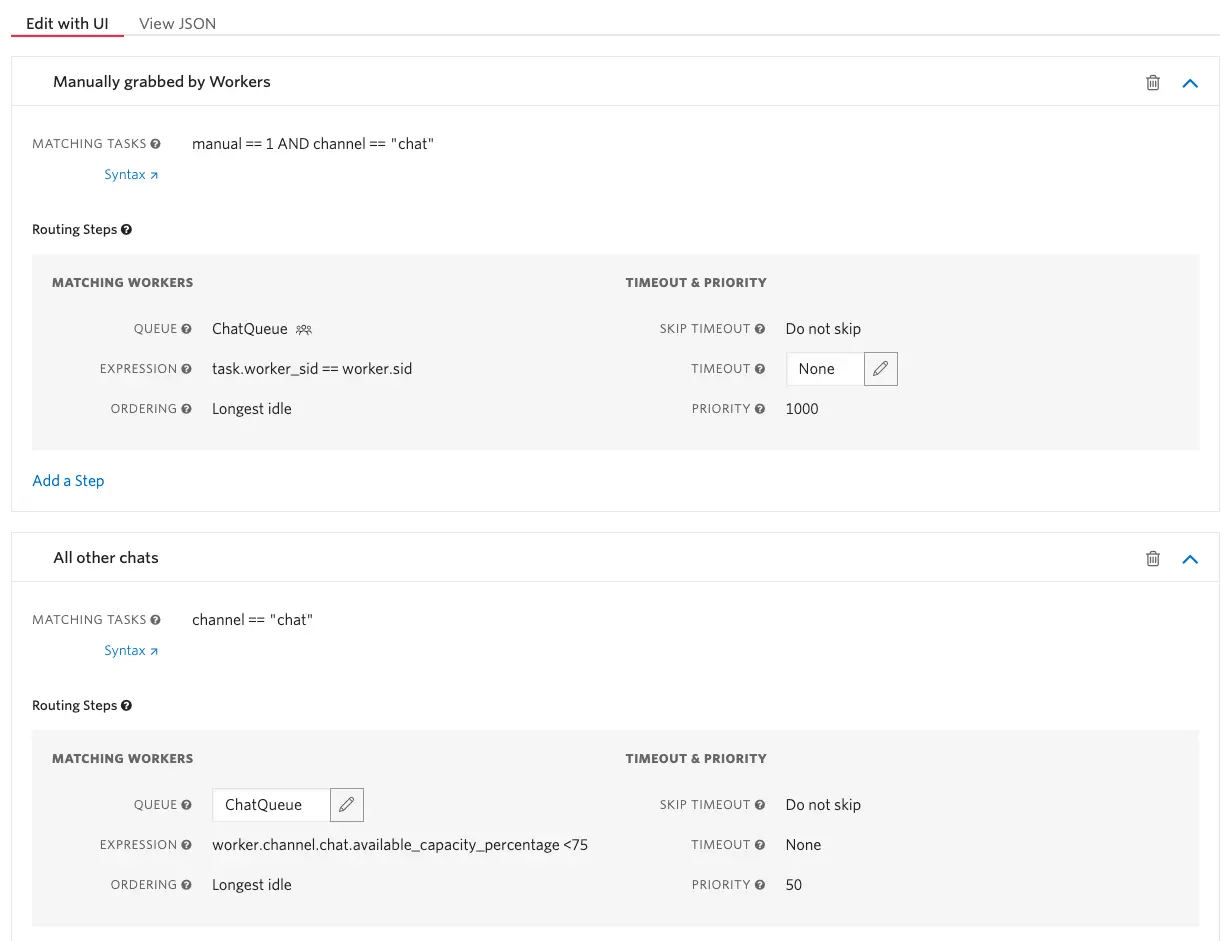Viewport: 1231px width, 941px height.
Task: Delete the All other chats filter
Action: click(1153, 559)
